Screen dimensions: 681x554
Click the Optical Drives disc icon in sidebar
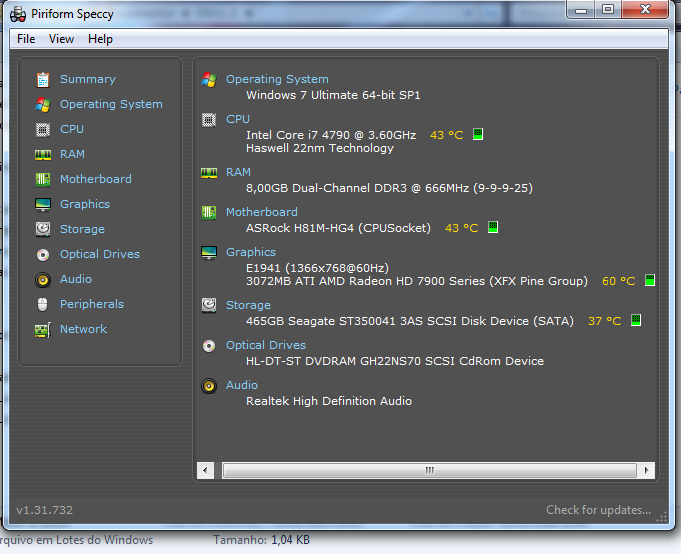[43, 254]
